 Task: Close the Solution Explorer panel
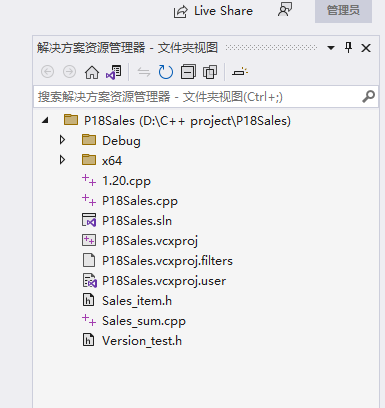tap(366, 48)
